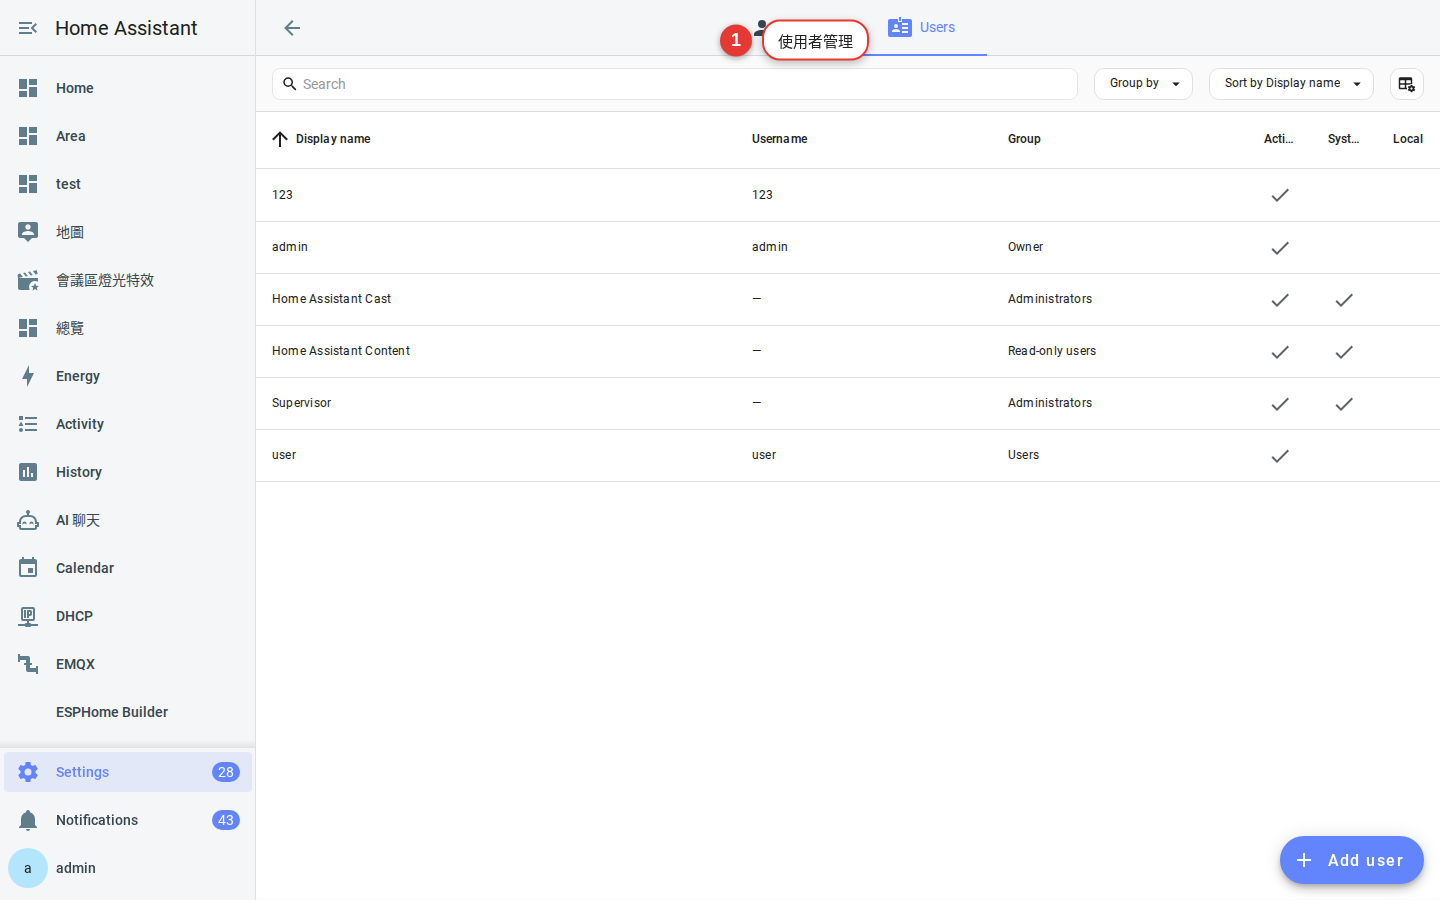The width and height of the screenshot is (1440, 900).
Task: Open the test dashboard in the sidebar
Action: pos(128,184)
